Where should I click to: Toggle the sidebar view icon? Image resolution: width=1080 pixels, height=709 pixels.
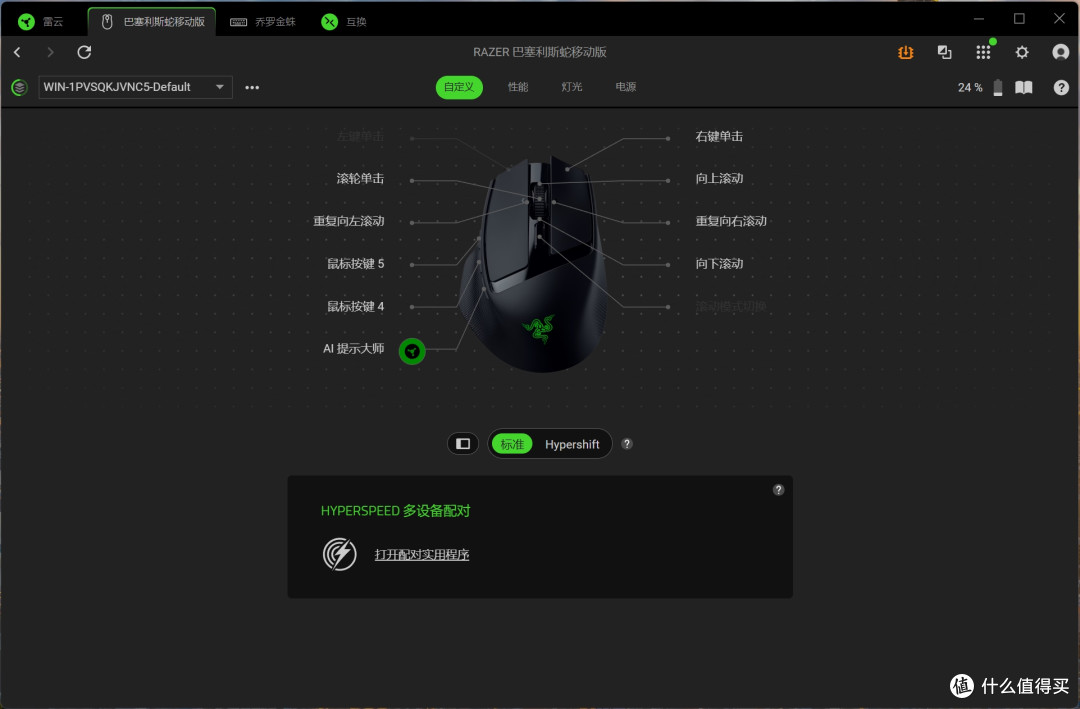tap(463, 444)
